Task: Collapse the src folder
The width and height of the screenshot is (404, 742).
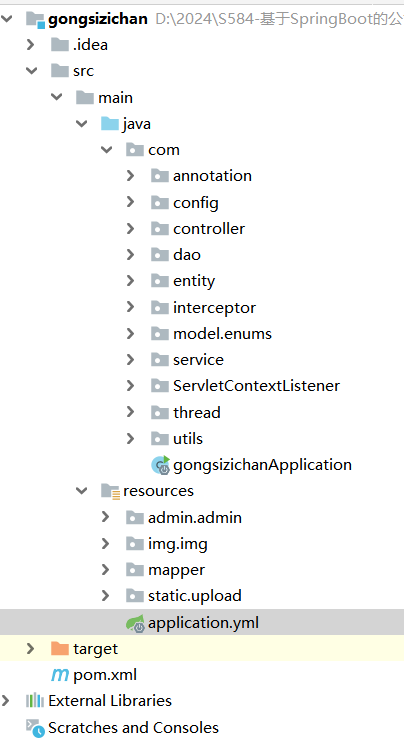Action: coord(32,71)
